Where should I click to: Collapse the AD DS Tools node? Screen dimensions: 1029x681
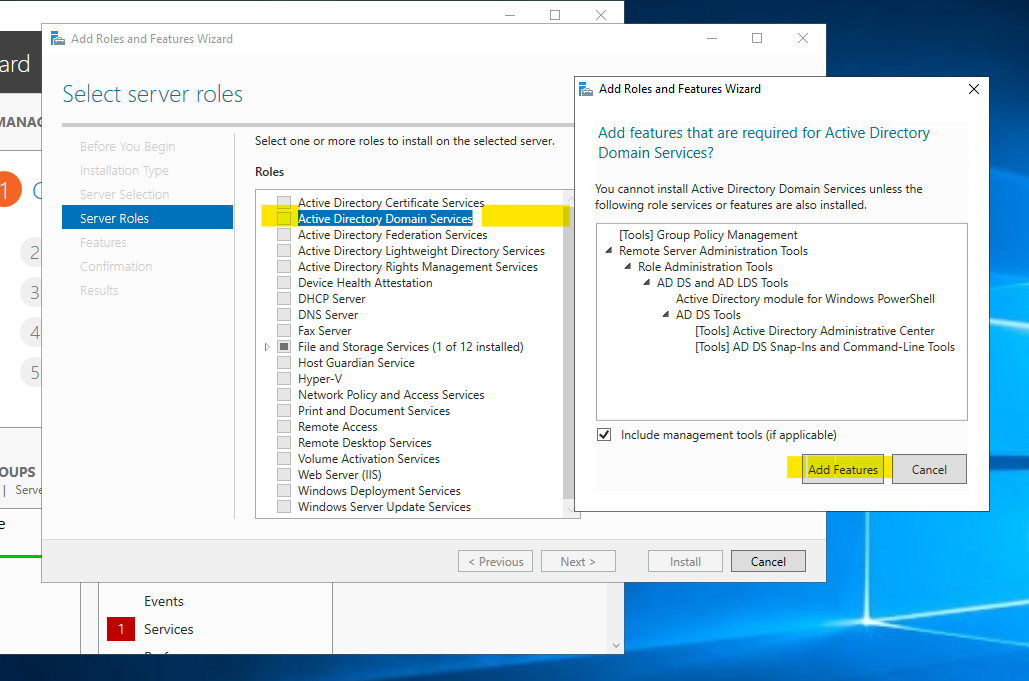click(x=666, y=314)
